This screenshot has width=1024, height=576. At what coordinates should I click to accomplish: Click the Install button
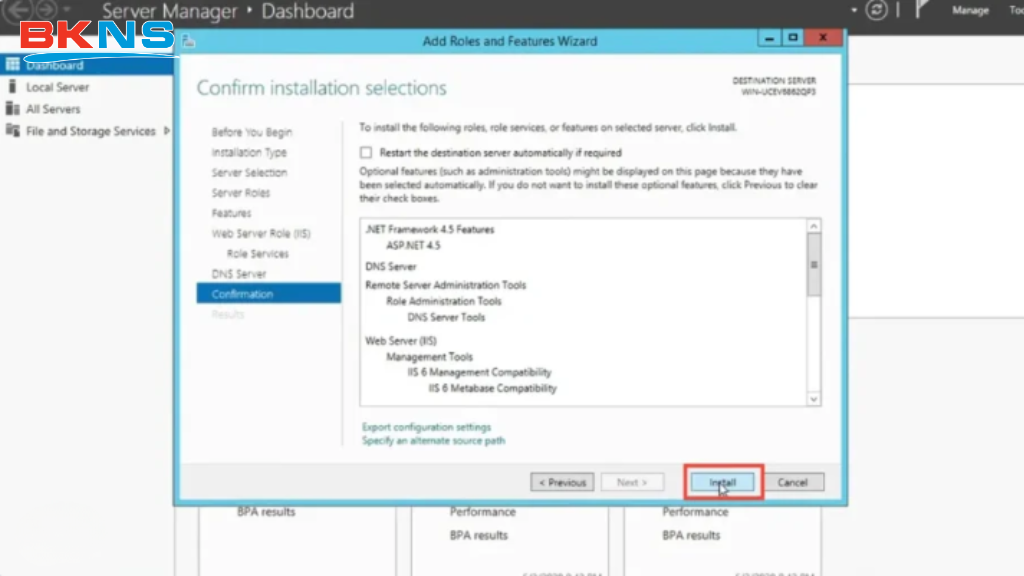click(723, 482)
